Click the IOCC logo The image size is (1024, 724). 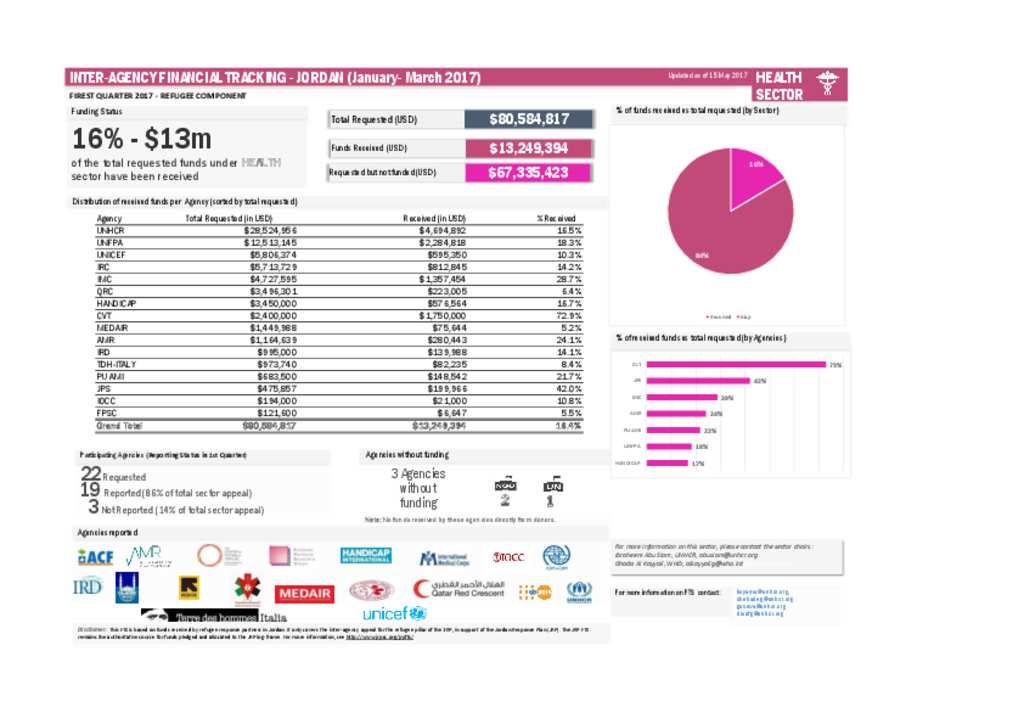tap(508, 557)
